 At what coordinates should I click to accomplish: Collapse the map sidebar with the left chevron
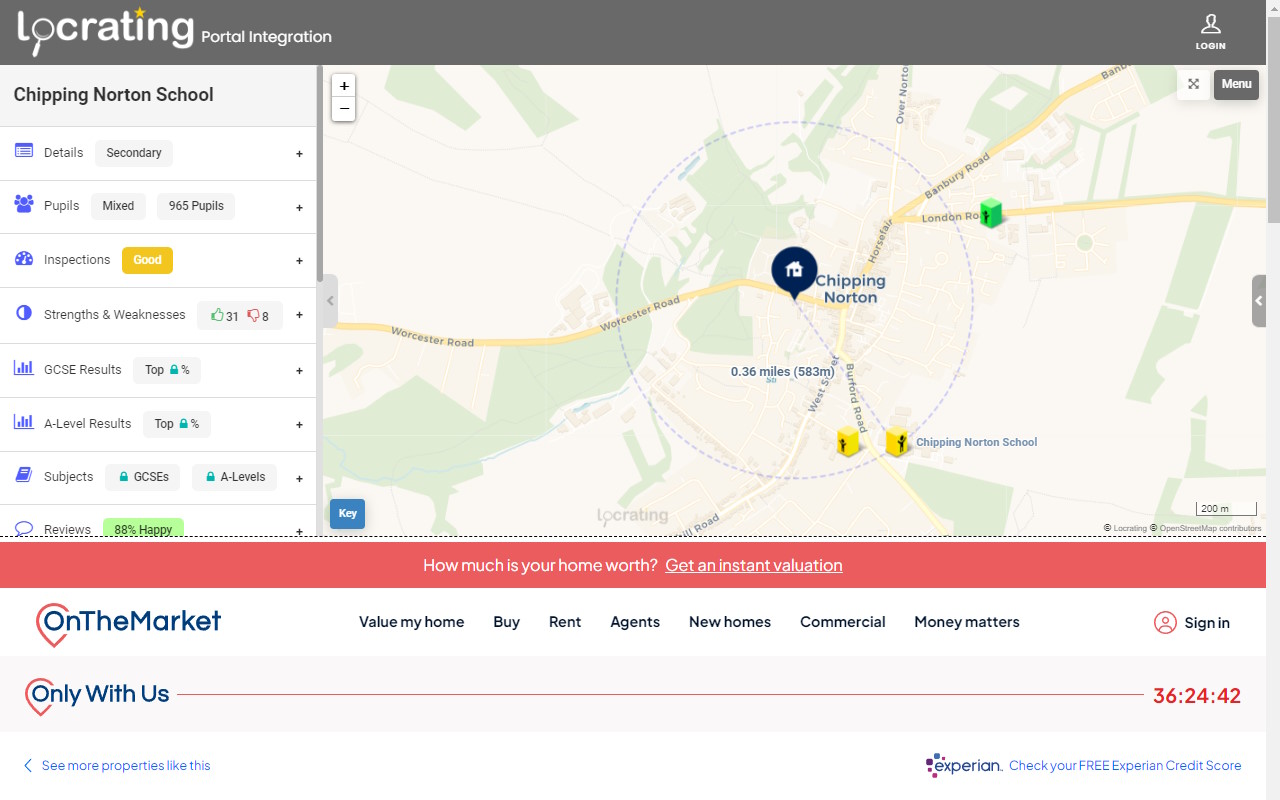point(330,300)
